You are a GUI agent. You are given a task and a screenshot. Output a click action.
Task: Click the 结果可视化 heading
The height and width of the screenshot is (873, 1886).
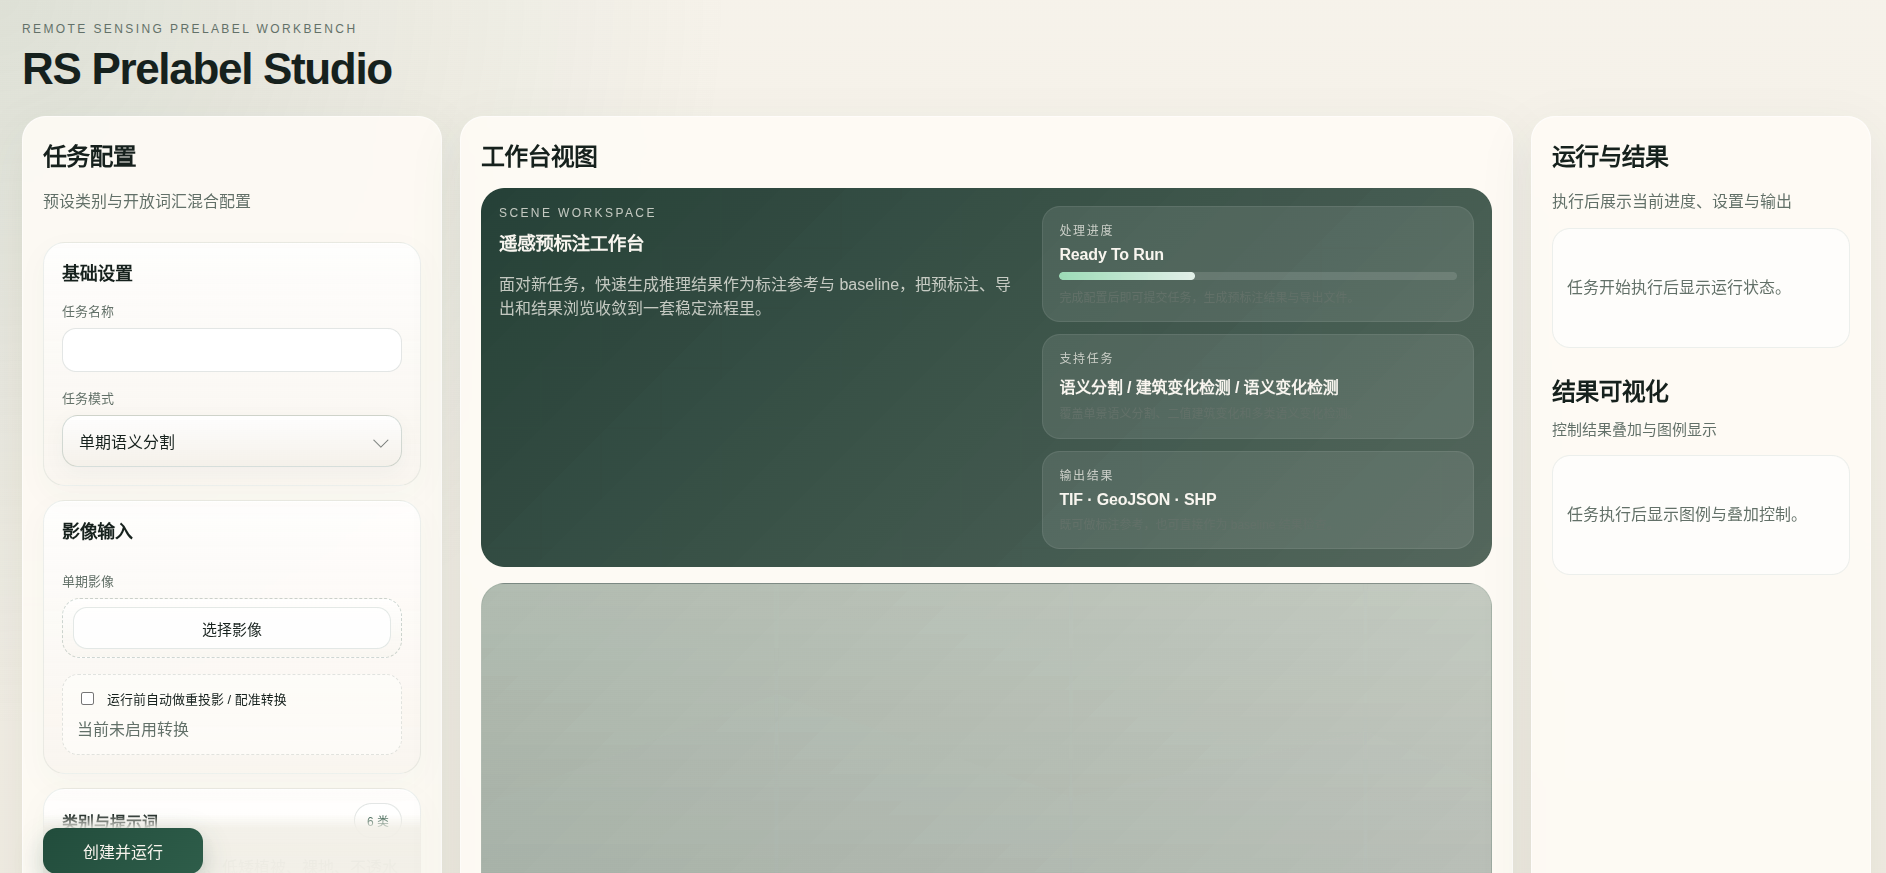pos(1610,391)
